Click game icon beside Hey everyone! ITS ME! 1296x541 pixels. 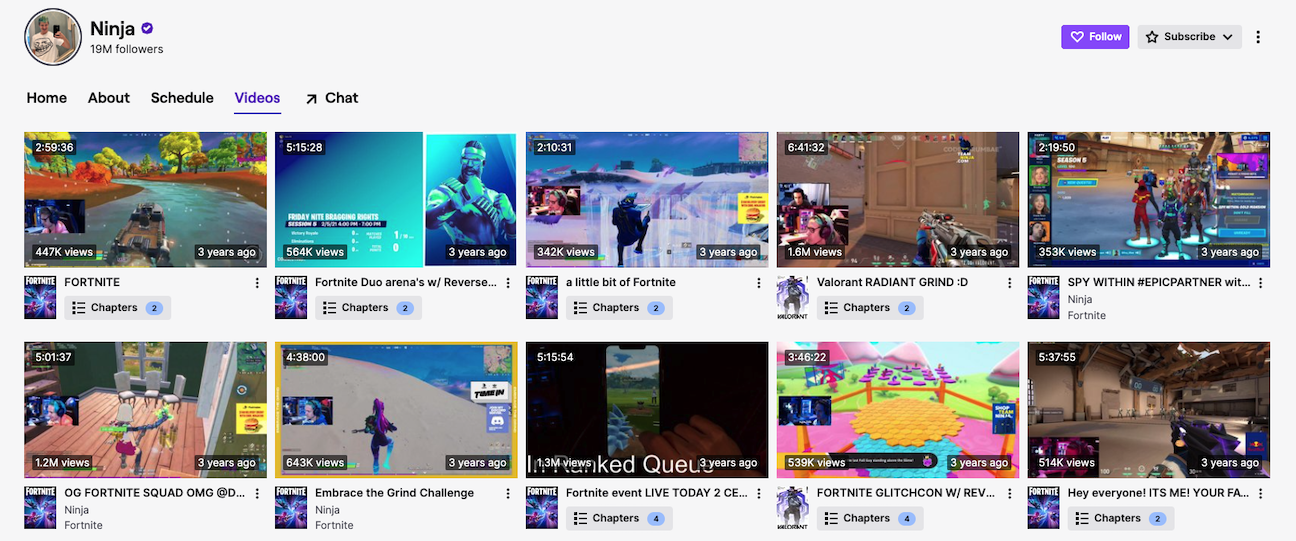(x=1044, y=508)
